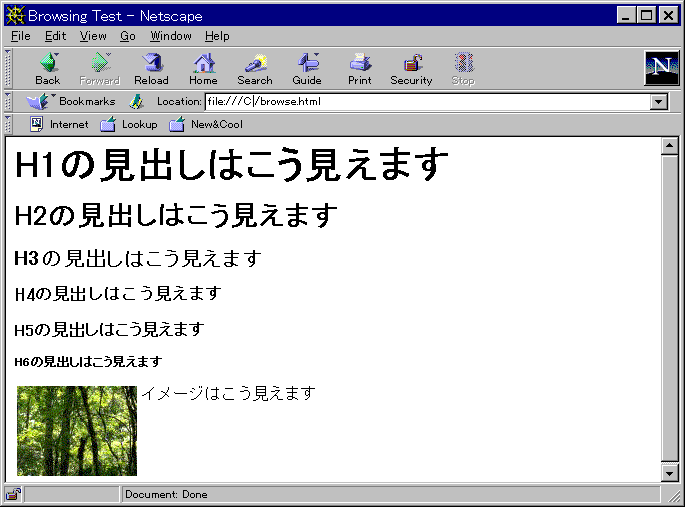Click the forest image thumbnail
This screenshot has width=685, height=507.
point(77,431)
